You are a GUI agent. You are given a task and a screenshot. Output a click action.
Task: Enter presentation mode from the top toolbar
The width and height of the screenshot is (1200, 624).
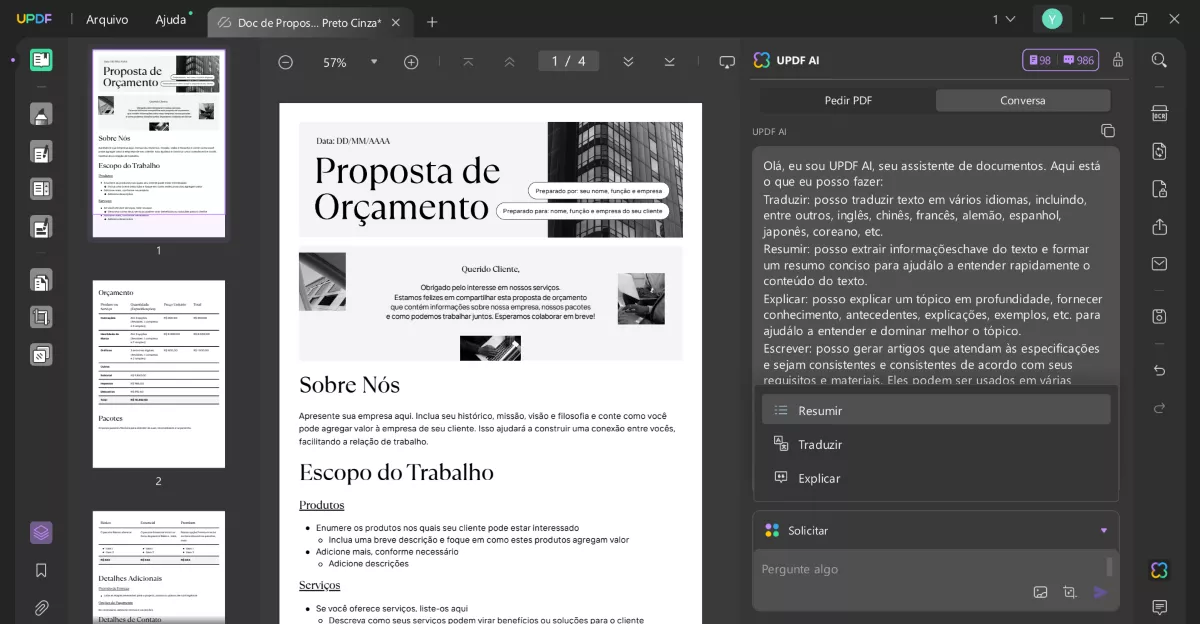[x=726, y=62]
